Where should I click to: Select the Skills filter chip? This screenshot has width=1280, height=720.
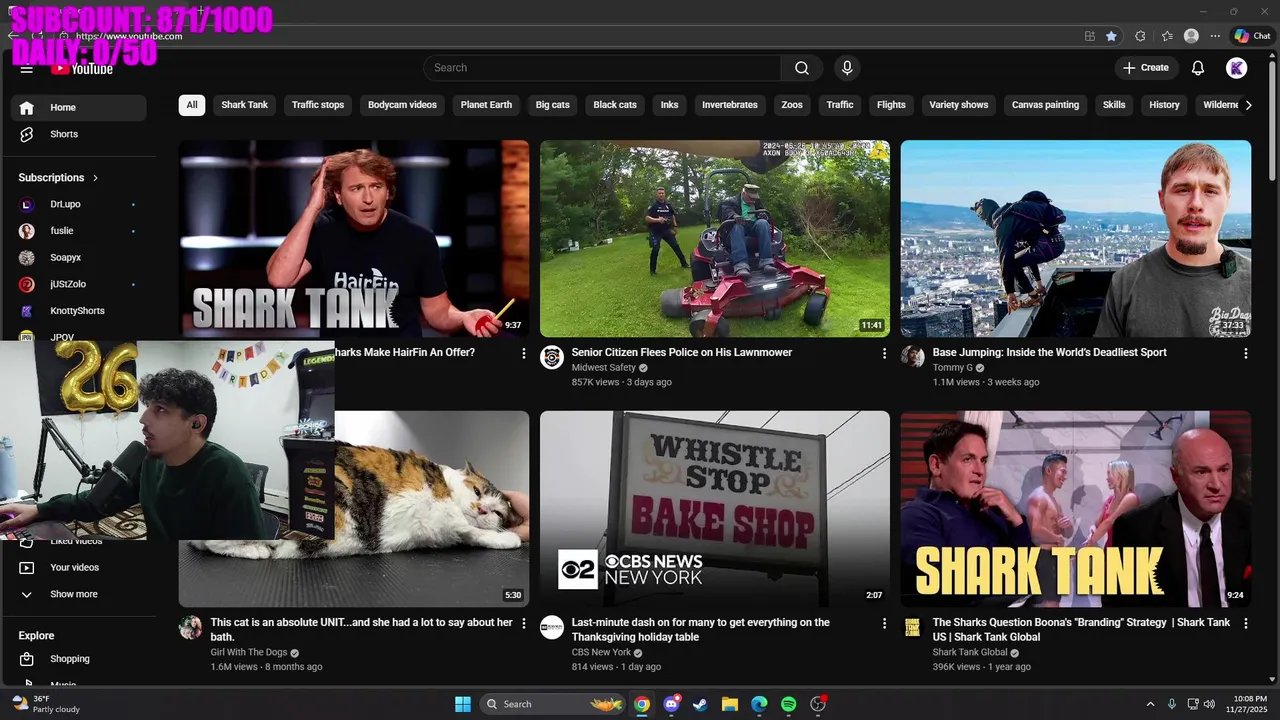pyautogui.click(x=1114, y=105)
